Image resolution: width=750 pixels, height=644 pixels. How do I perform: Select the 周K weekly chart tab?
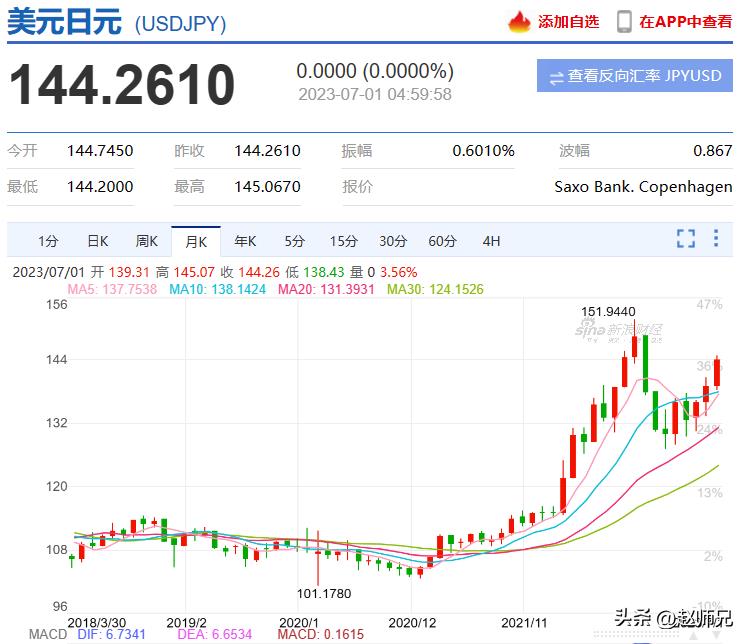[147, 241]
